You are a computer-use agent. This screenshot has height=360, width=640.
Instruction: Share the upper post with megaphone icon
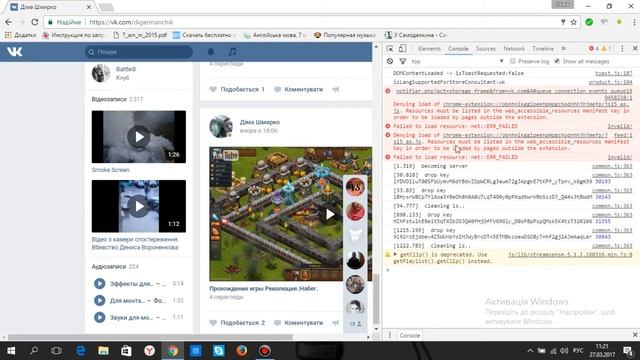point(336,89)
